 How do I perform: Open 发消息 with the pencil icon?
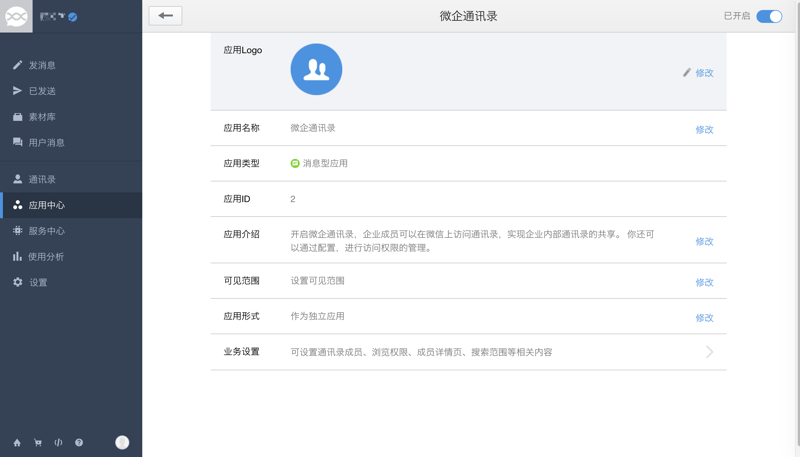point(17,65)
